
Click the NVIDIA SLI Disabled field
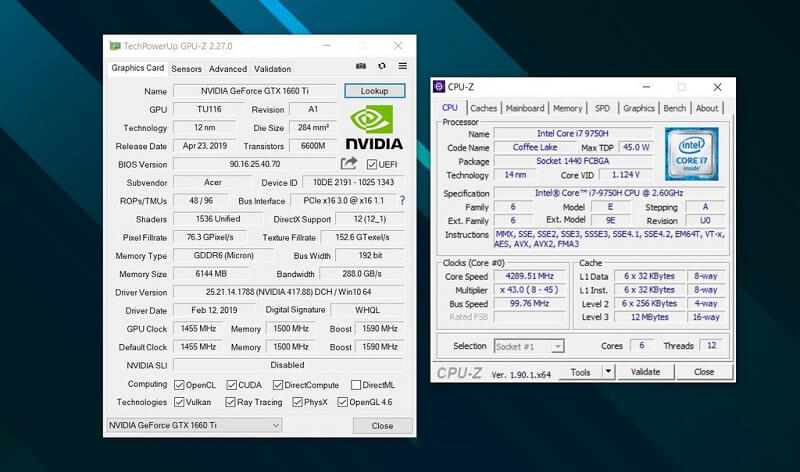tap(288, 365)
